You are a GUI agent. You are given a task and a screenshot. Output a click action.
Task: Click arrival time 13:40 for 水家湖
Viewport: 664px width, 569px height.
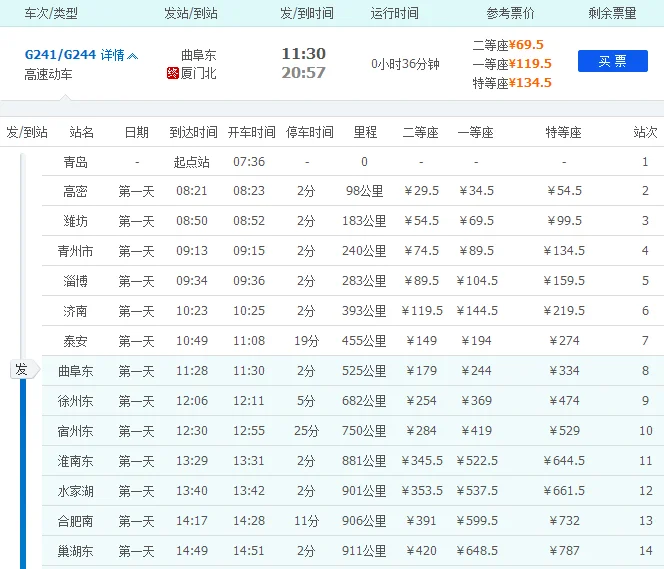coord(192,491)
